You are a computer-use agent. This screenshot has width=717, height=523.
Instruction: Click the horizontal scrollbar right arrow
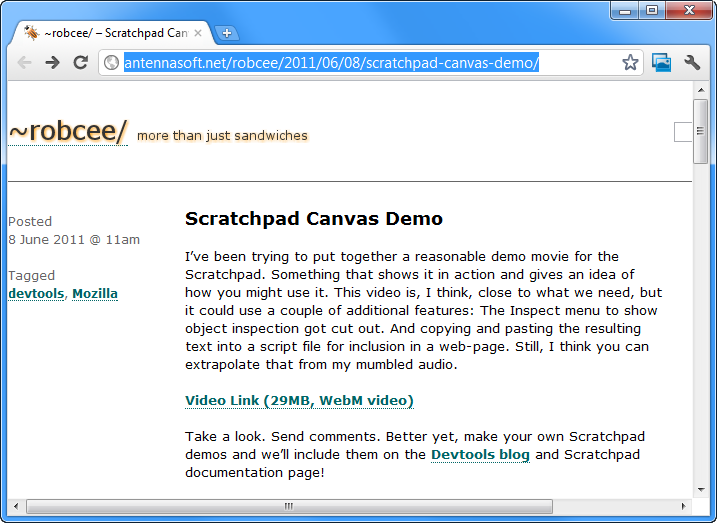click(x=683, y=506)
